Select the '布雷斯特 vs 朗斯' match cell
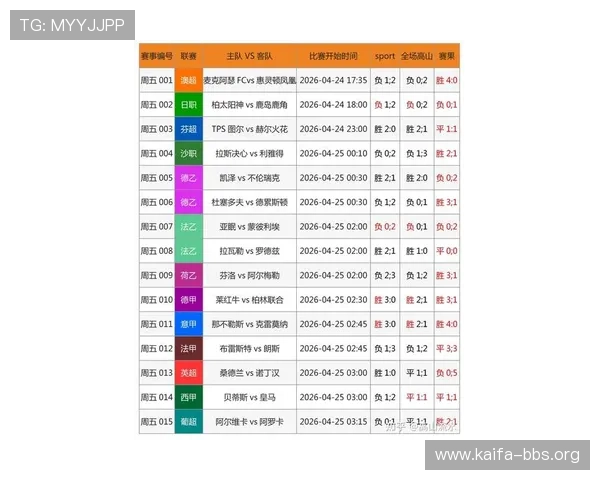This screenshot has height=480, width=600. pyautogui.click(x=249, y=349)
